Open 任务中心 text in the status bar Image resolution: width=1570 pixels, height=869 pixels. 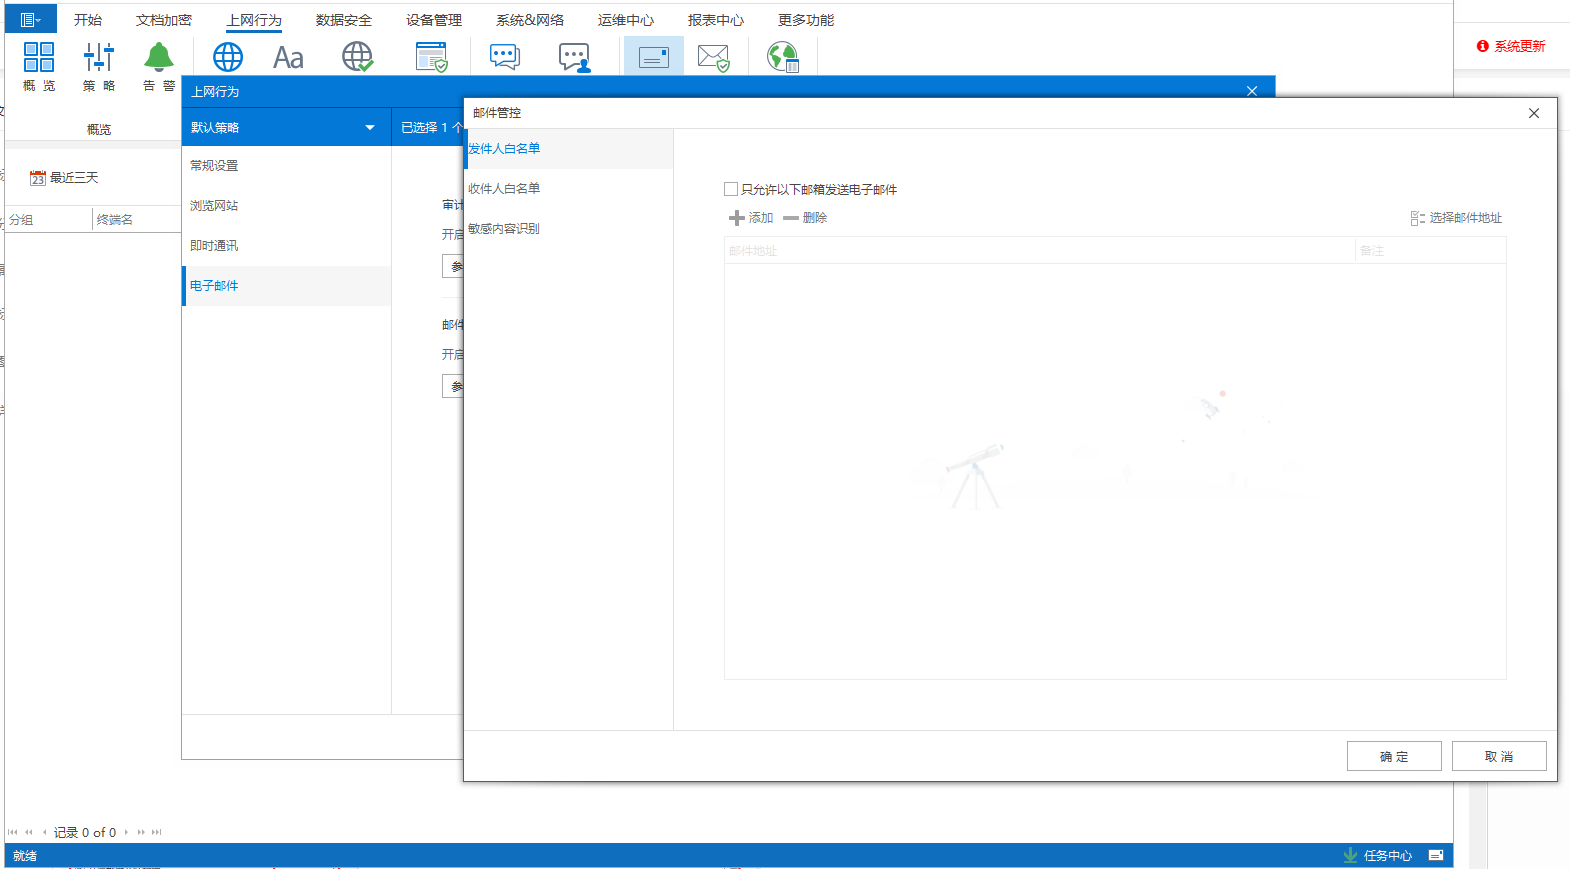tap(1388, 855)
